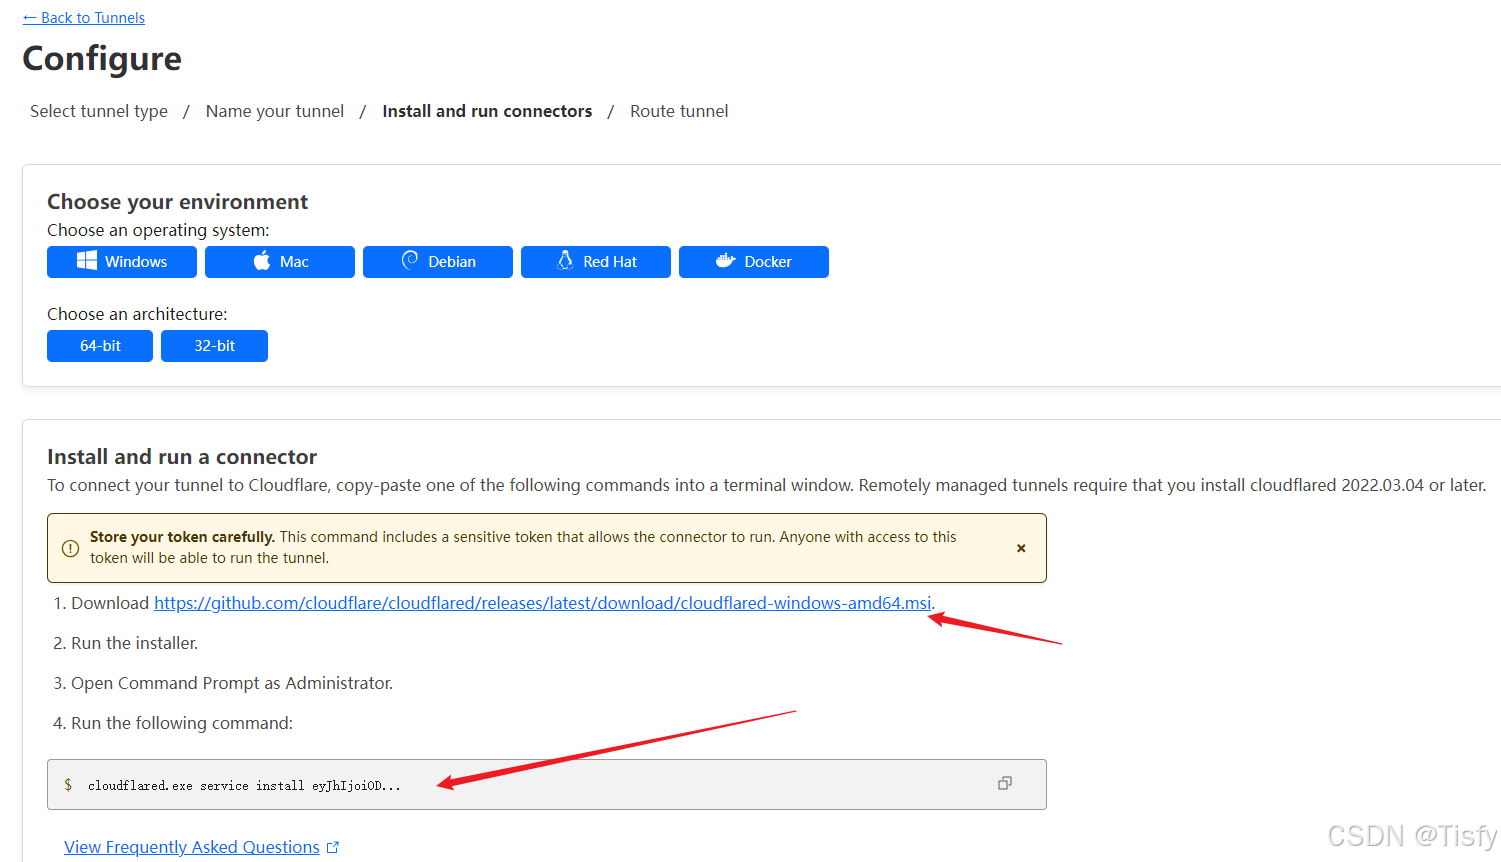The image size is (1501, 862).
Task: Click the Apple logo on Mac button
Action: tap(262, 261)
